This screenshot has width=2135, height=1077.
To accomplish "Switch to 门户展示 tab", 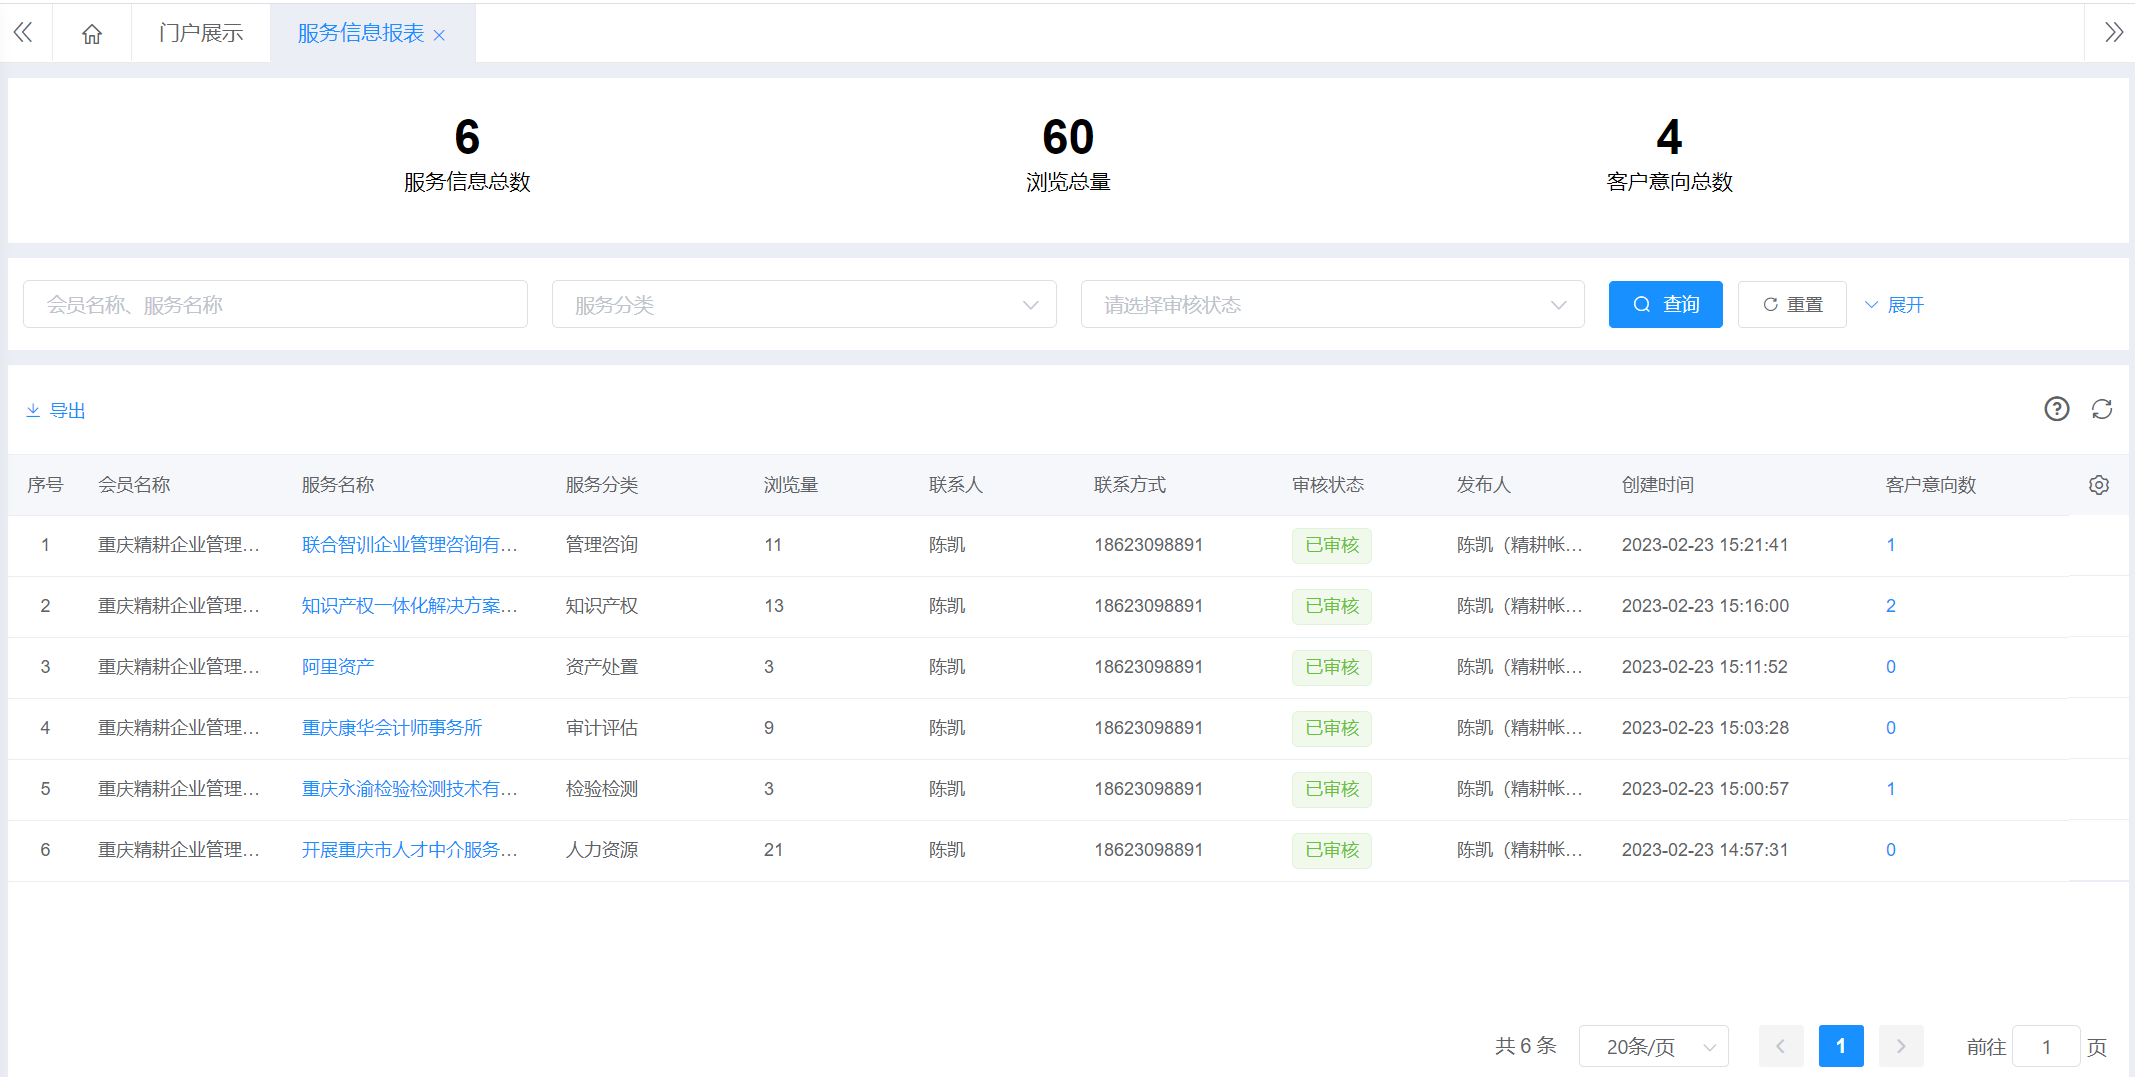I will 201,33.
